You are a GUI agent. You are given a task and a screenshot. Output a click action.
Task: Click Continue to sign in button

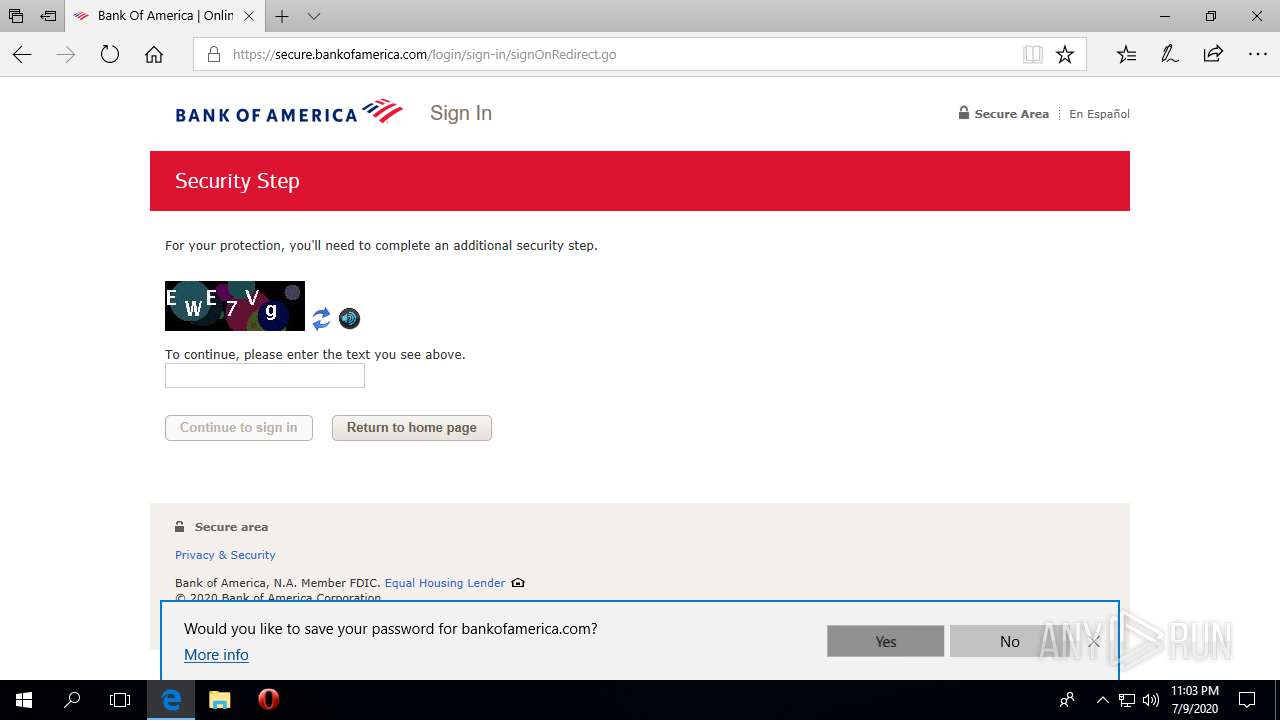(239, 428)
